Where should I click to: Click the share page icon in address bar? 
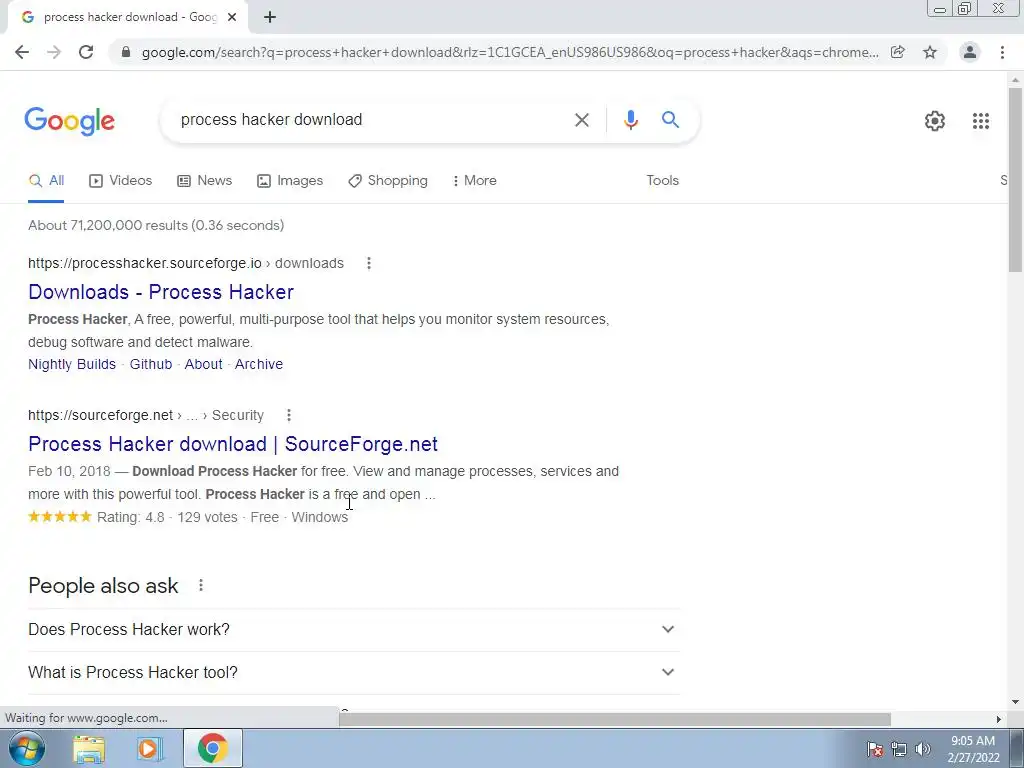click(x=898, y=52)
